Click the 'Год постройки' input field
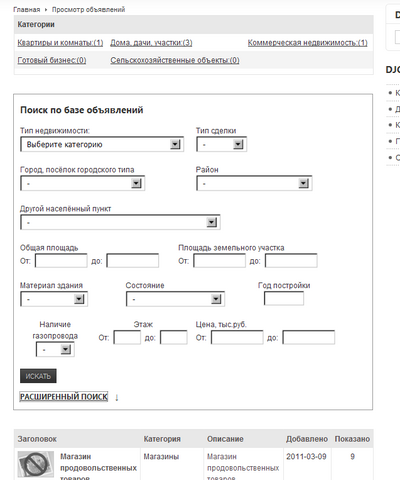The image size is (400, 480). (284, 298)
